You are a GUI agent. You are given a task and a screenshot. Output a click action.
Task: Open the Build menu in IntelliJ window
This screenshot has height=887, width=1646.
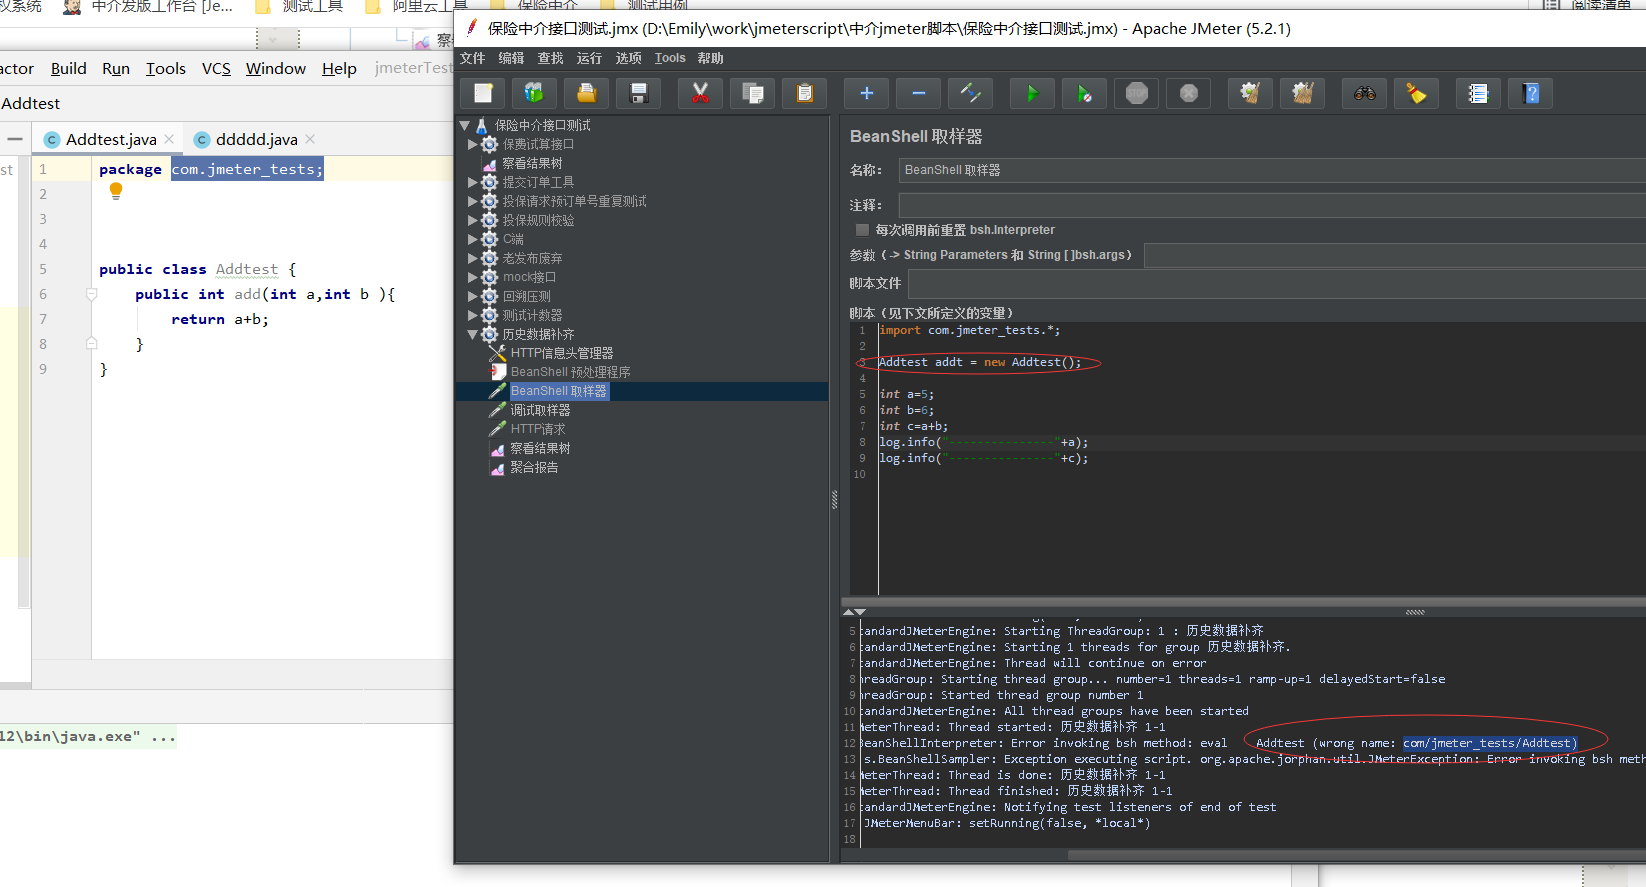point(68,68)
